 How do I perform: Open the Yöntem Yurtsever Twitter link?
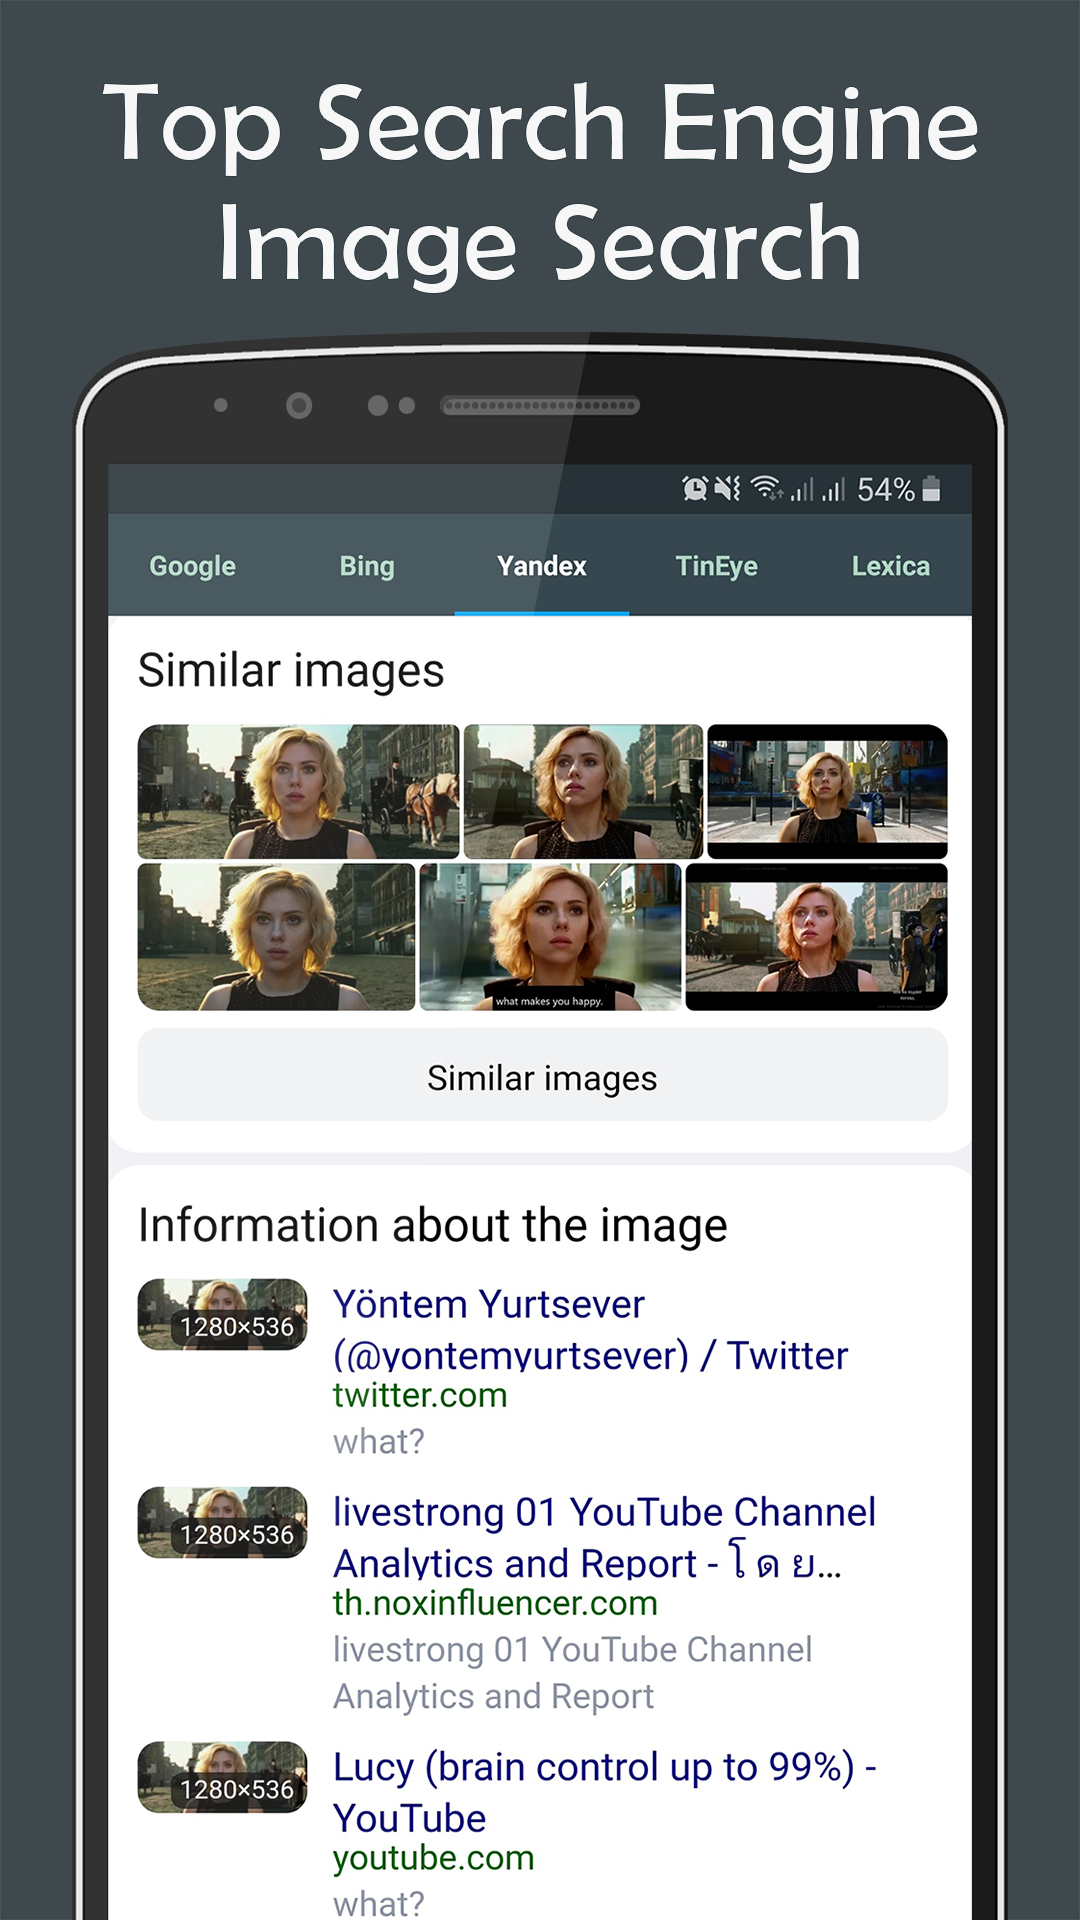[x=590, y=1329]
